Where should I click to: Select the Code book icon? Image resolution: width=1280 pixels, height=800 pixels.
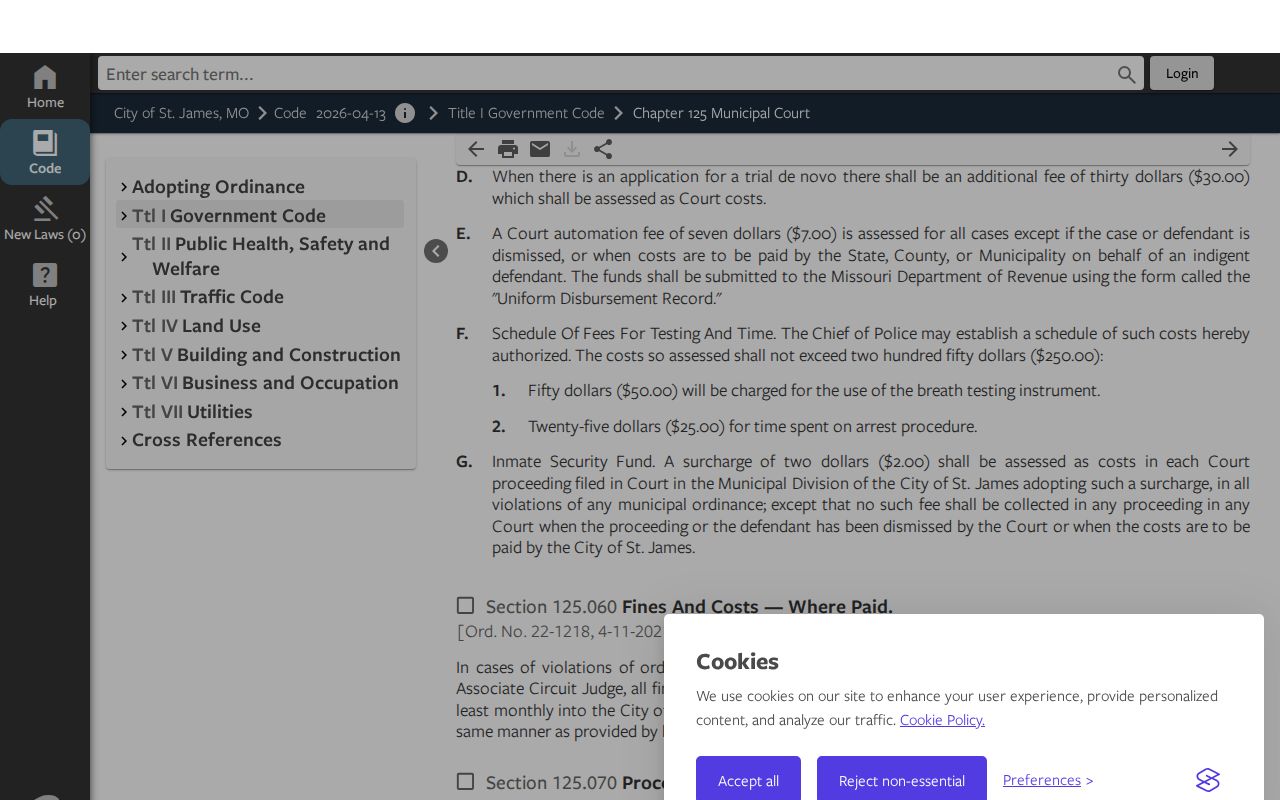(x=45, y=143)
